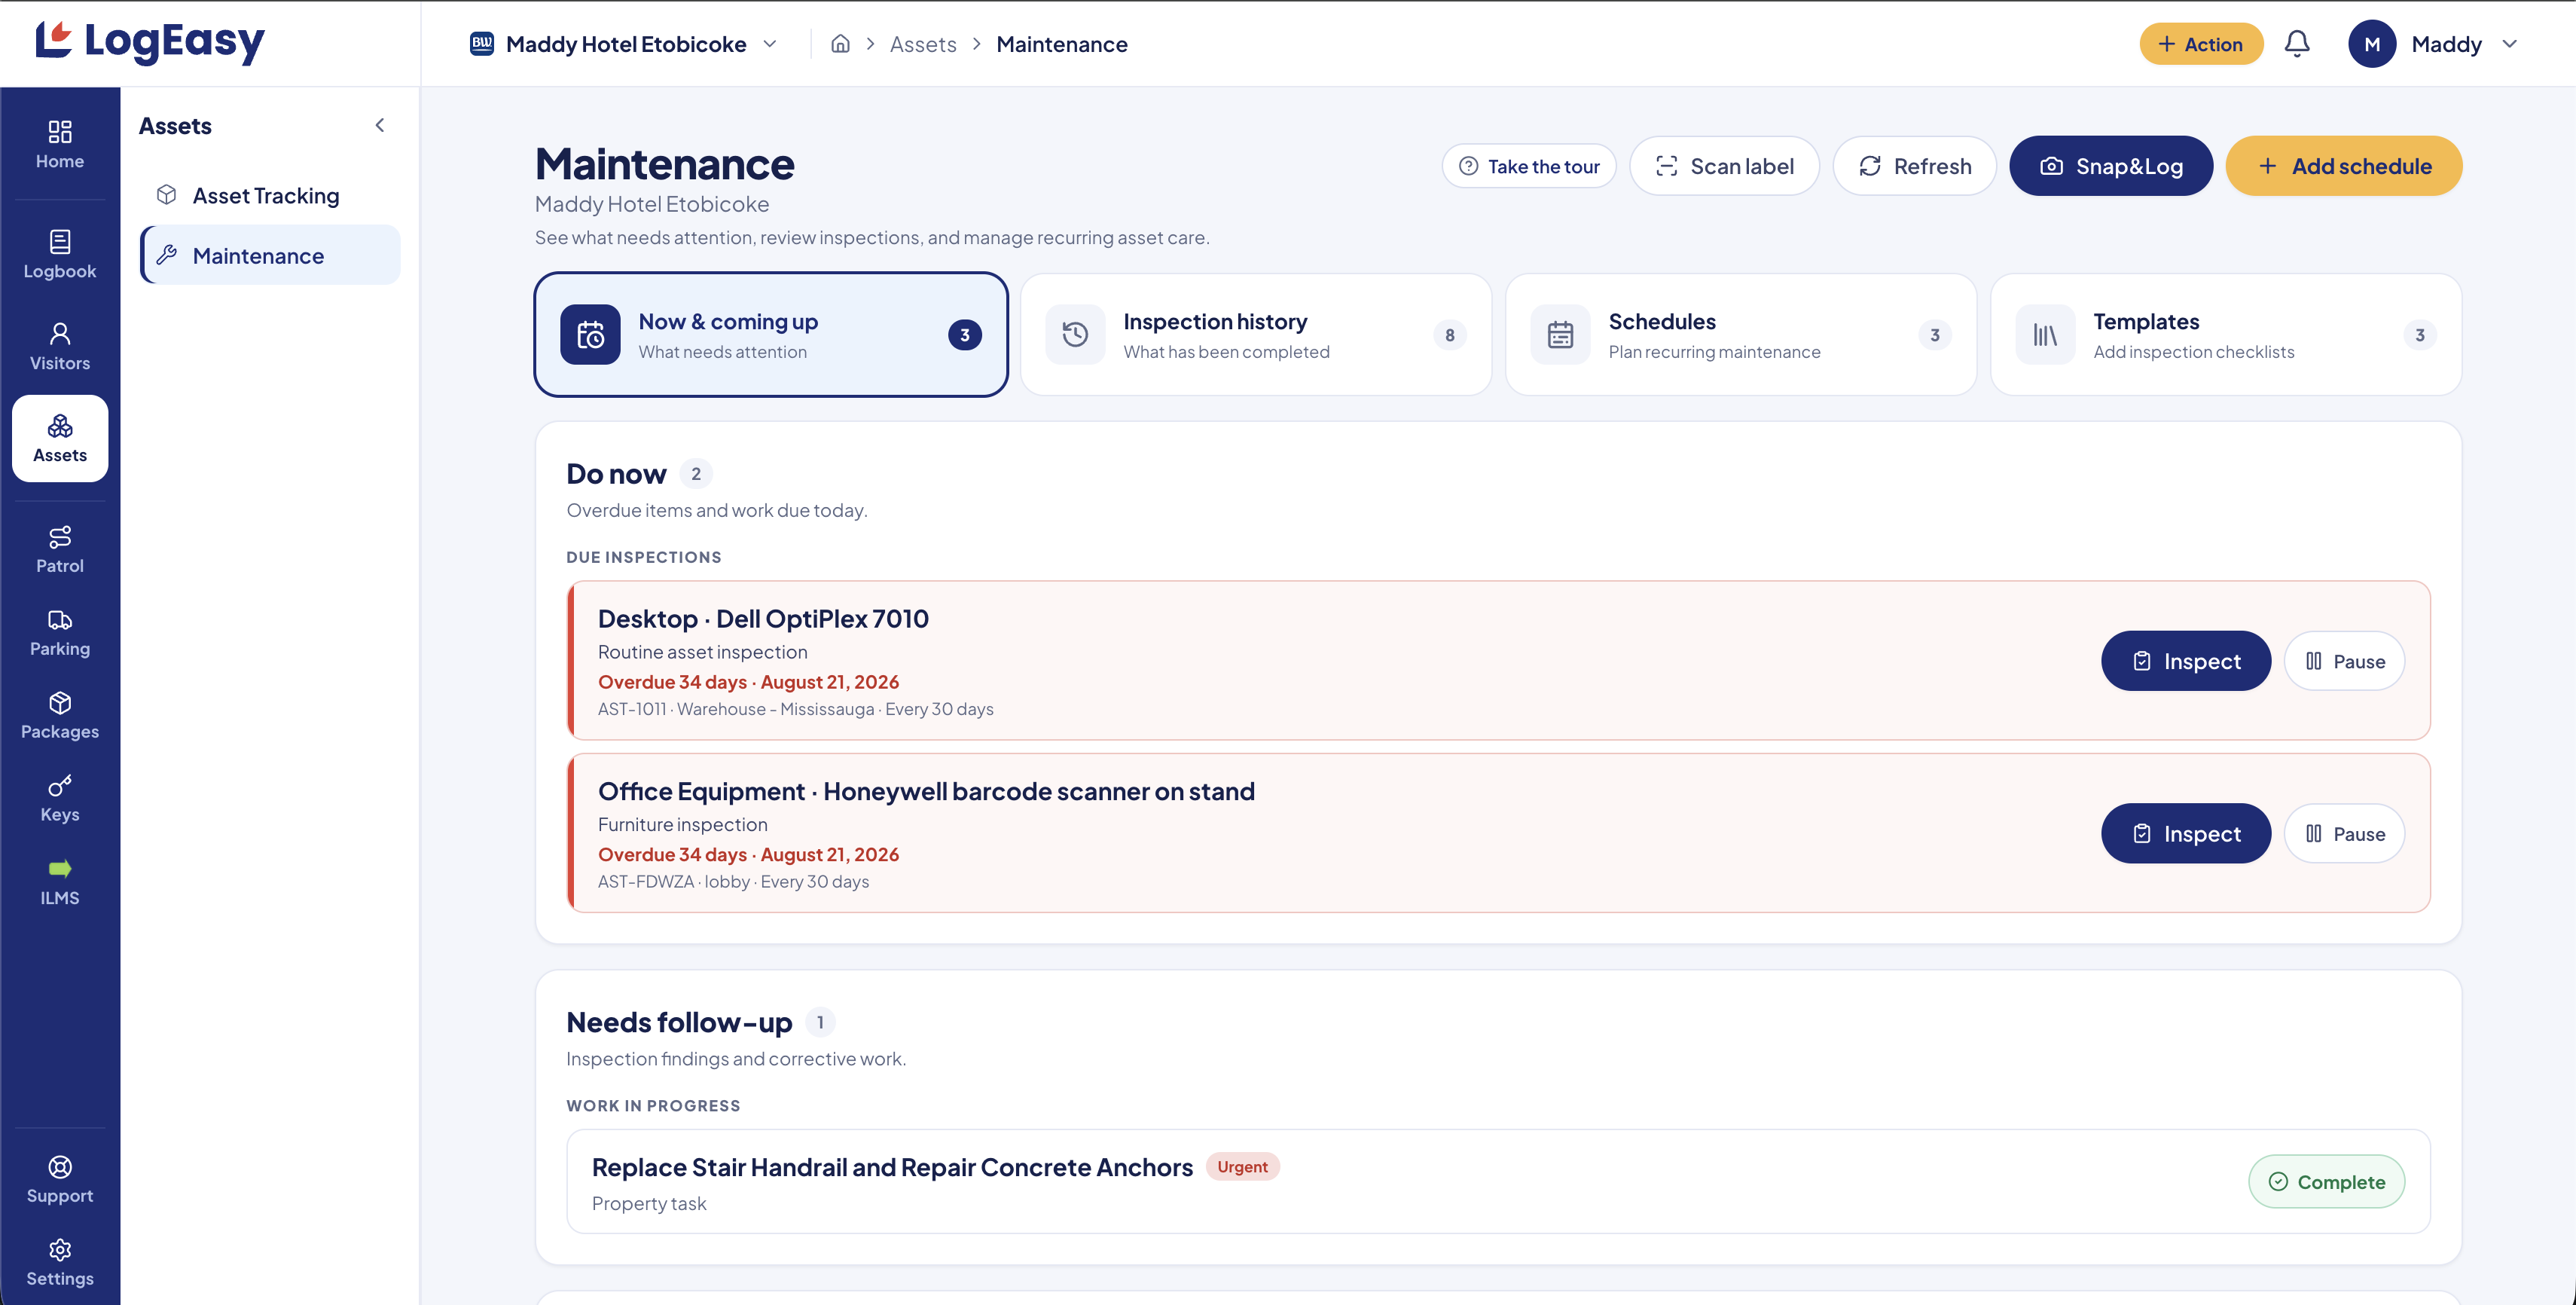Click the LogEasy logo

click(150, 42)
